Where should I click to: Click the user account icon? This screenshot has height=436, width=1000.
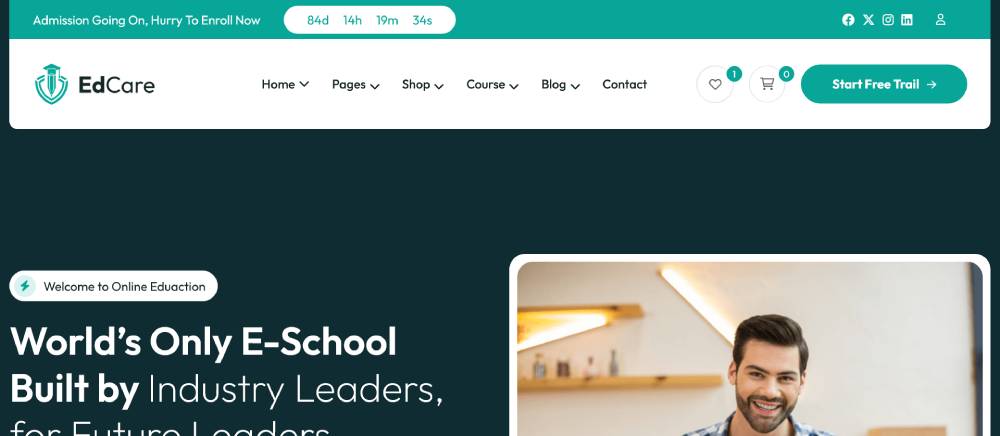point(940,20)
